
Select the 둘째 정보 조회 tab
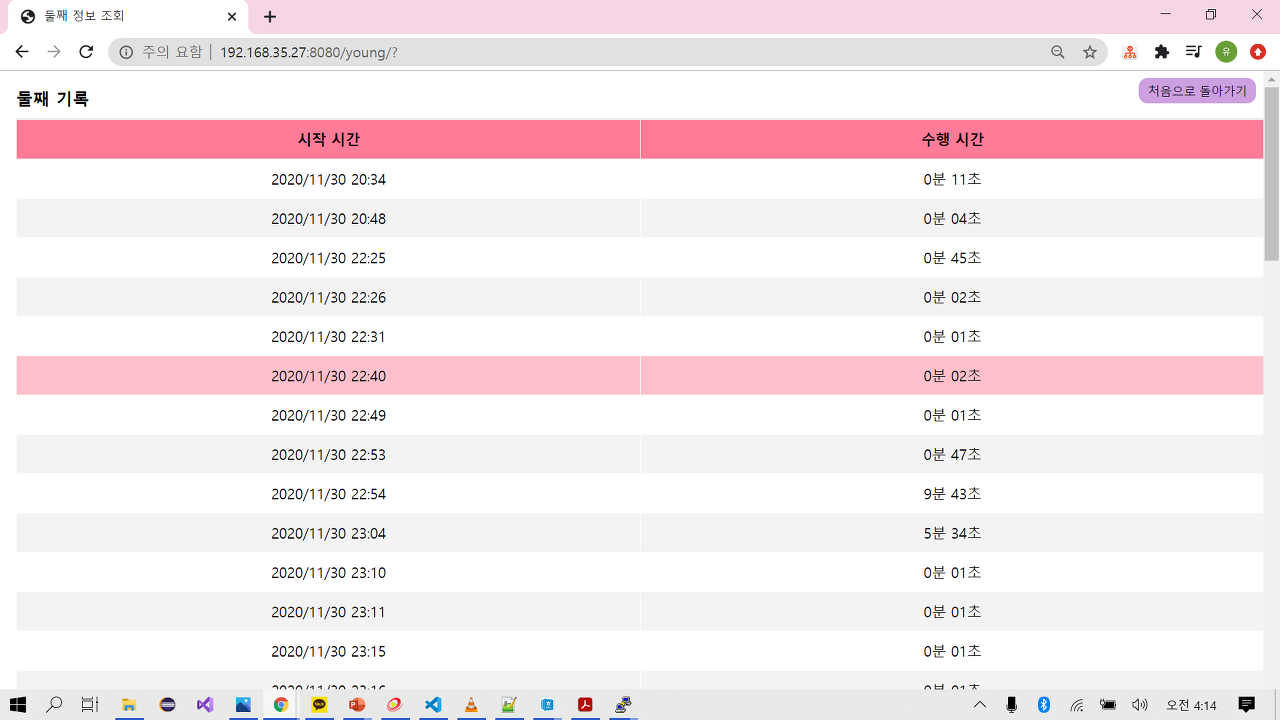tap(120, 17)
